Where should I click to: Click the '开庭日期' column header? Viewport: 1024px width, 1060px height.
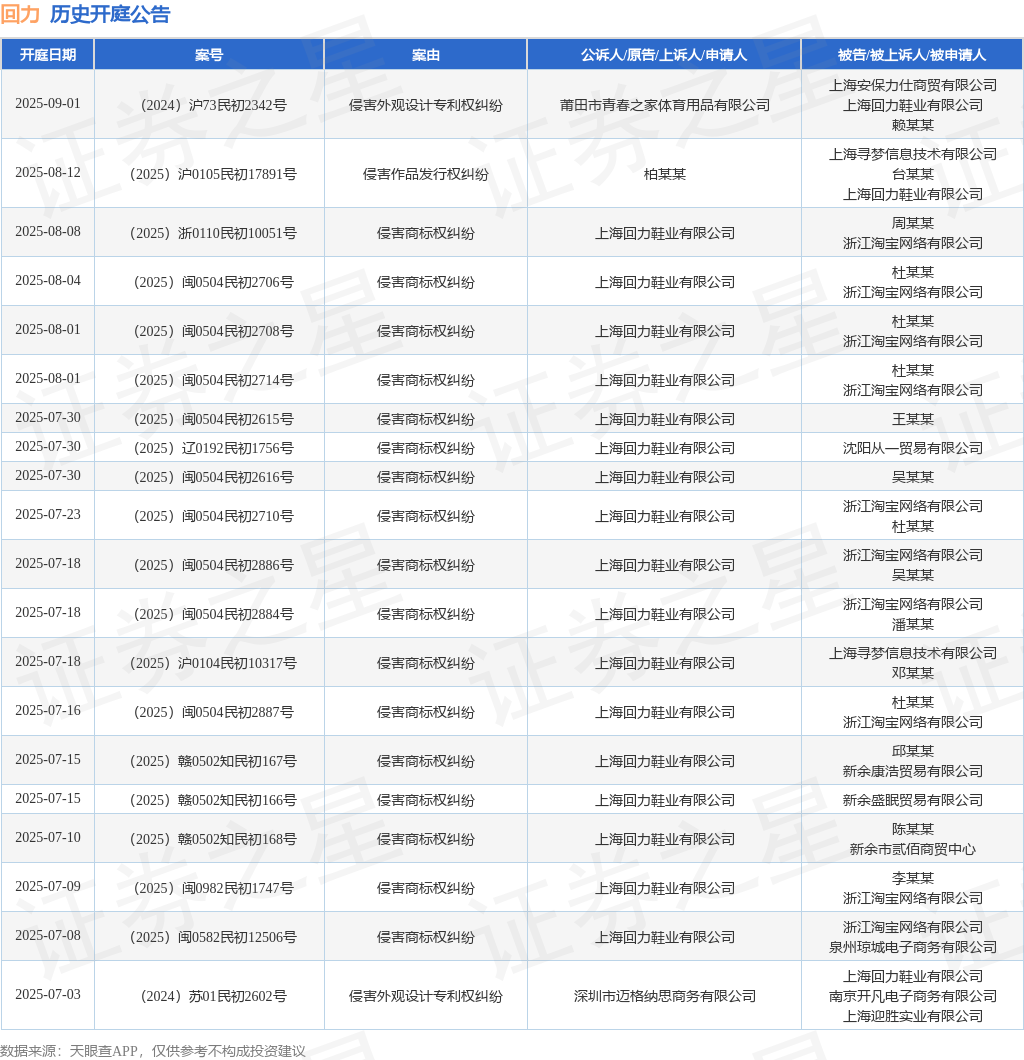47,55
